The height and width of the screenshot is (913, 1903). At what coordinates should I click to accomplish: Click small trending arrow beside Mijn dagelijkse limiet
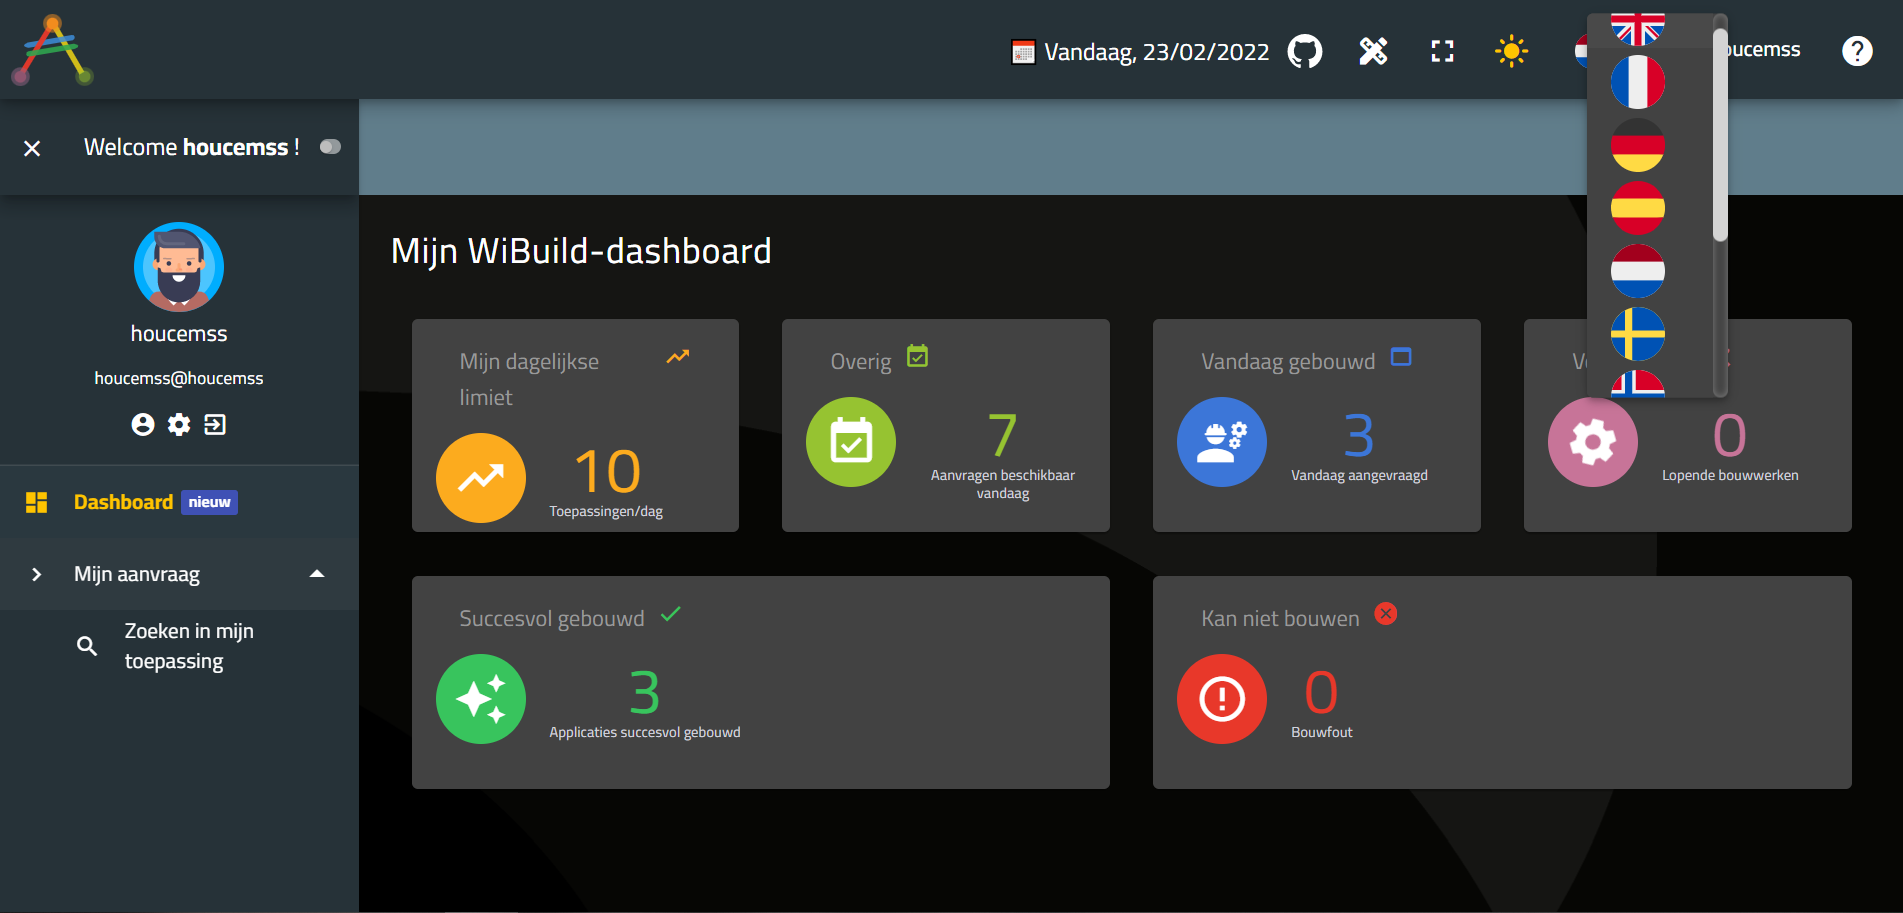pos(678,357)
